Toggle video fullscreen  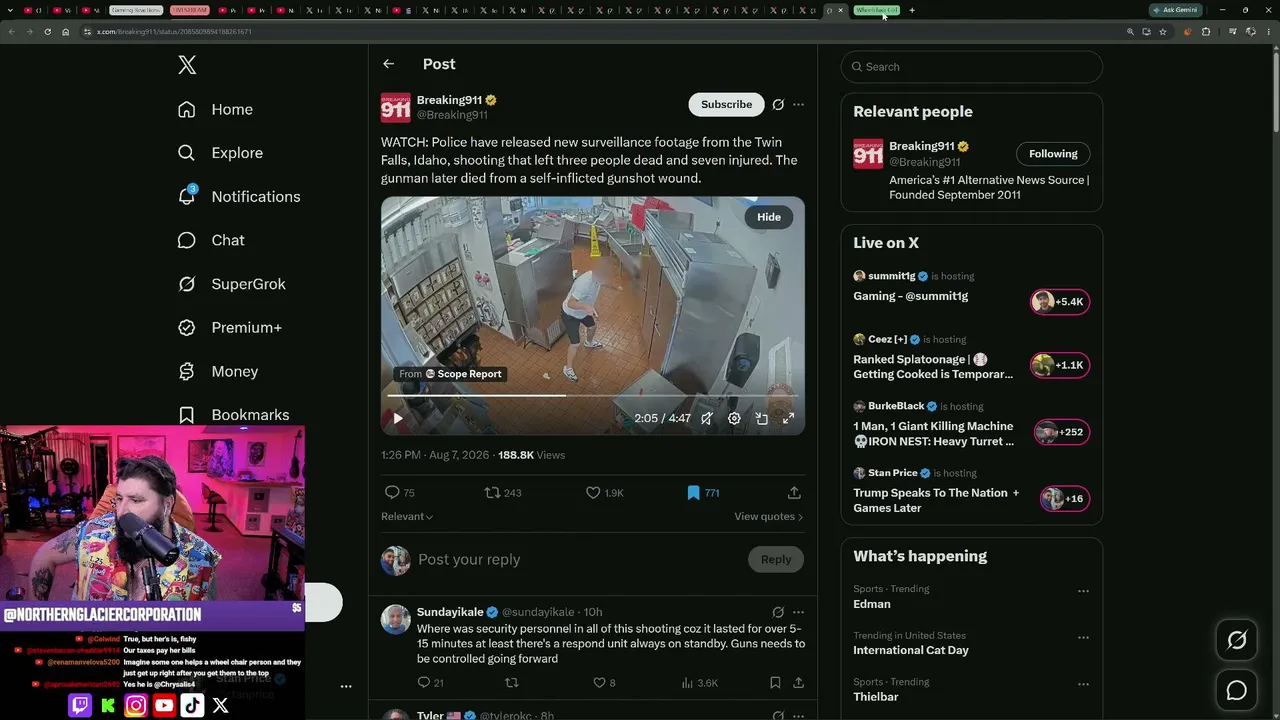[x=788, y=419]
